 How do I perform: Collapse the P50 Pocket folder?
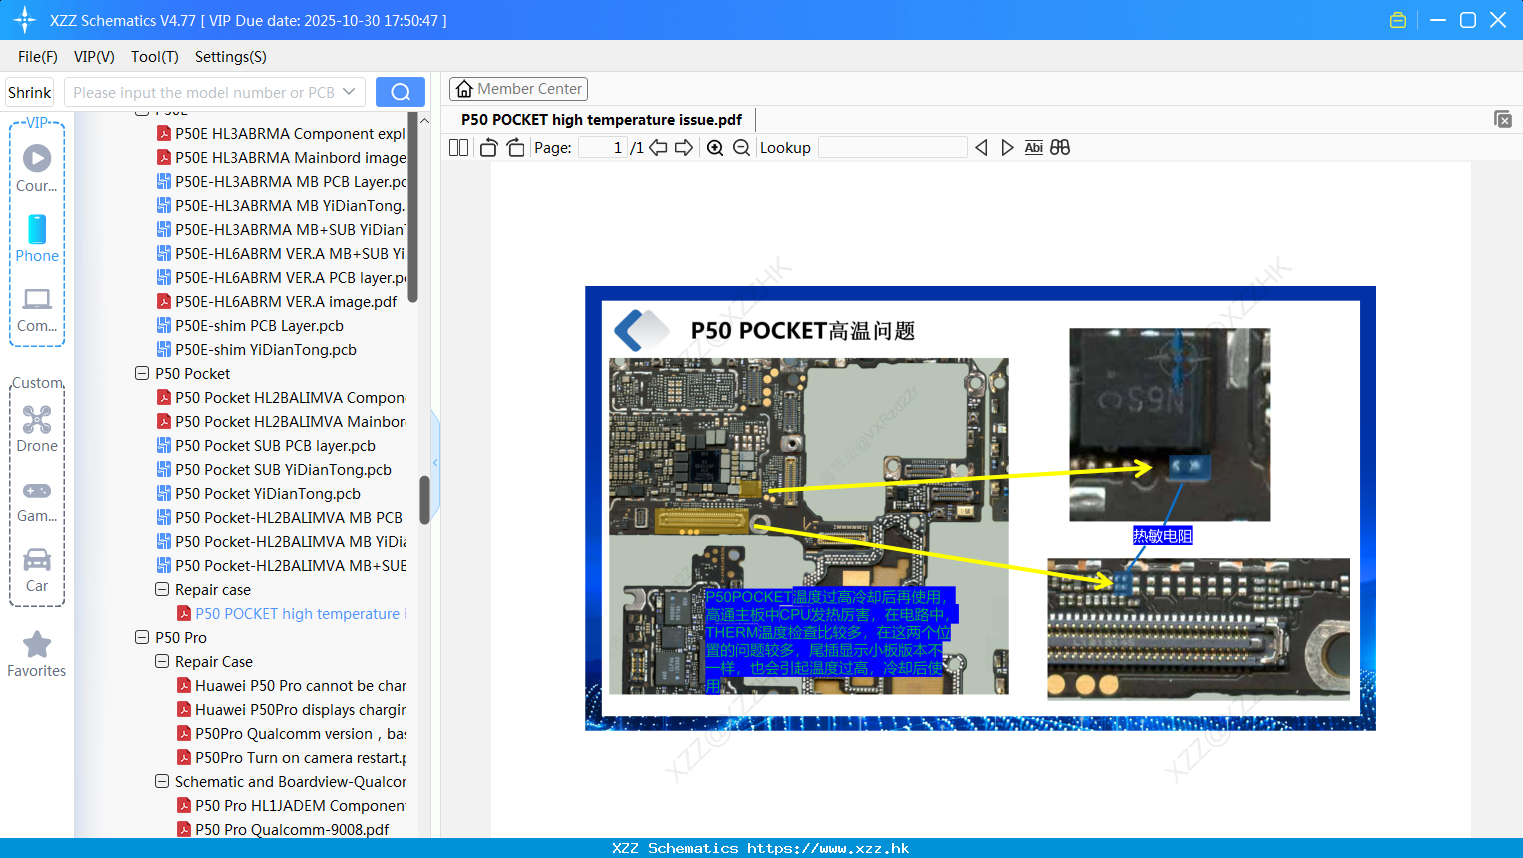click(x=142, y=373)
